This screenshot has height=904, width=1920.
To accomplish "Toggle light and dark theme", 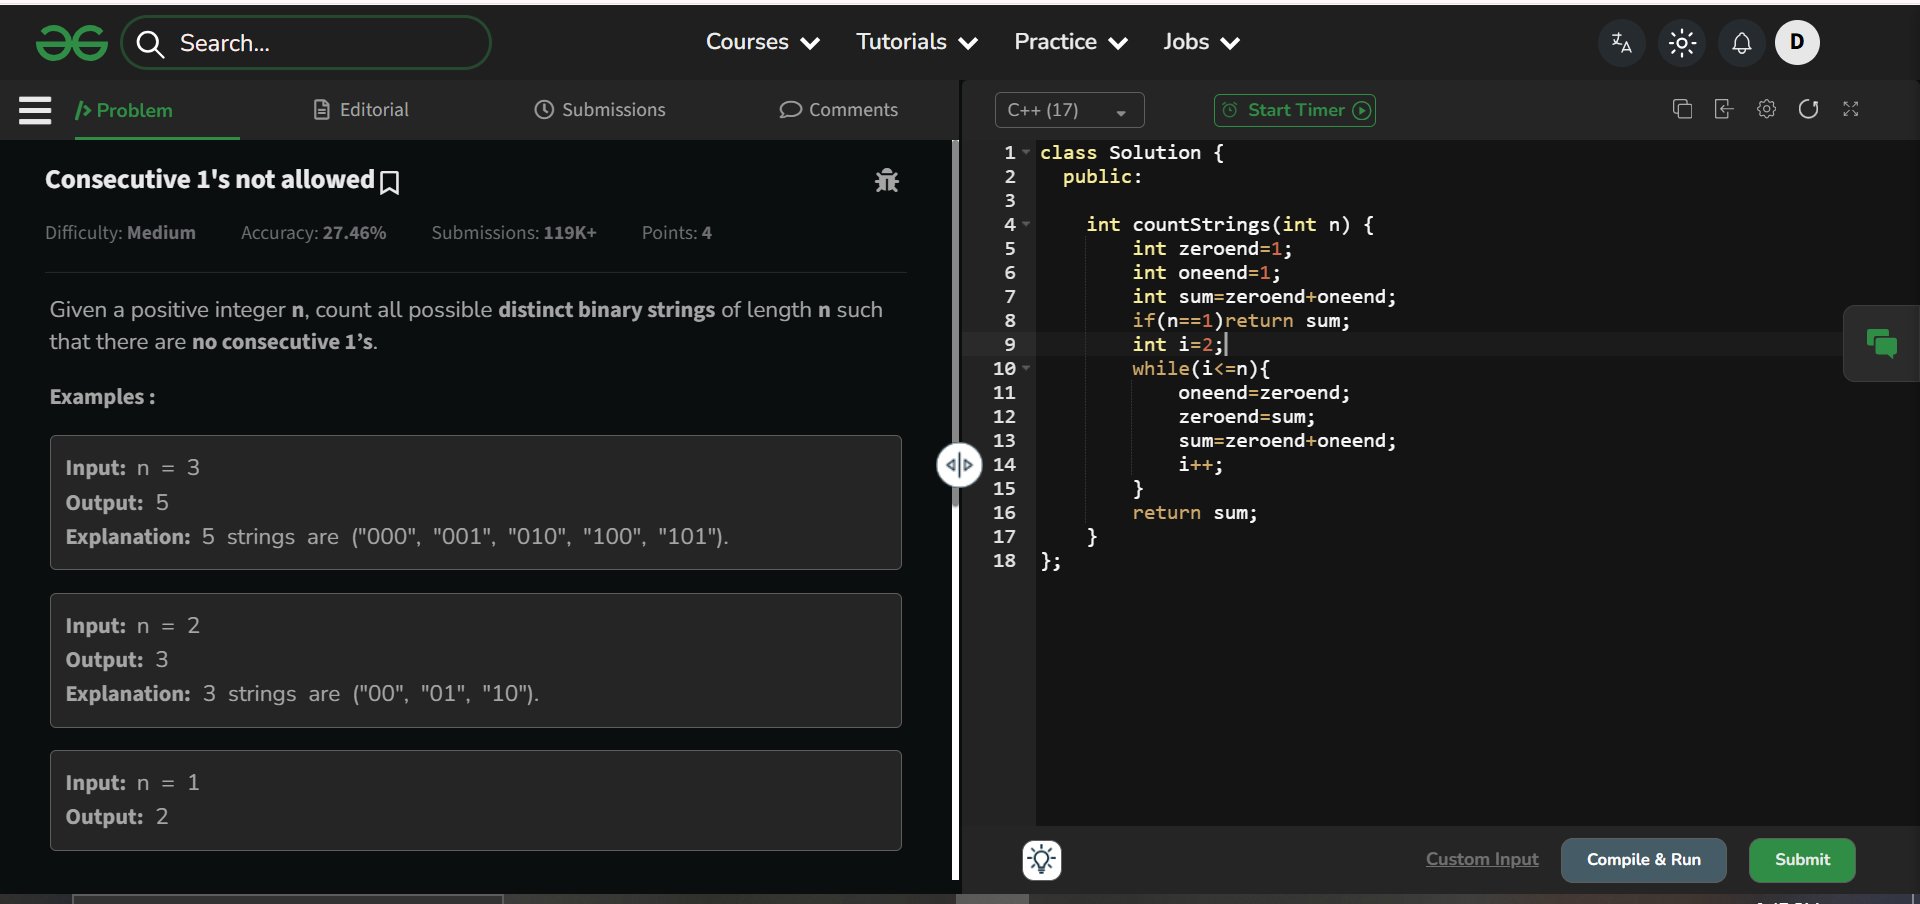I will coord(1682,43).
